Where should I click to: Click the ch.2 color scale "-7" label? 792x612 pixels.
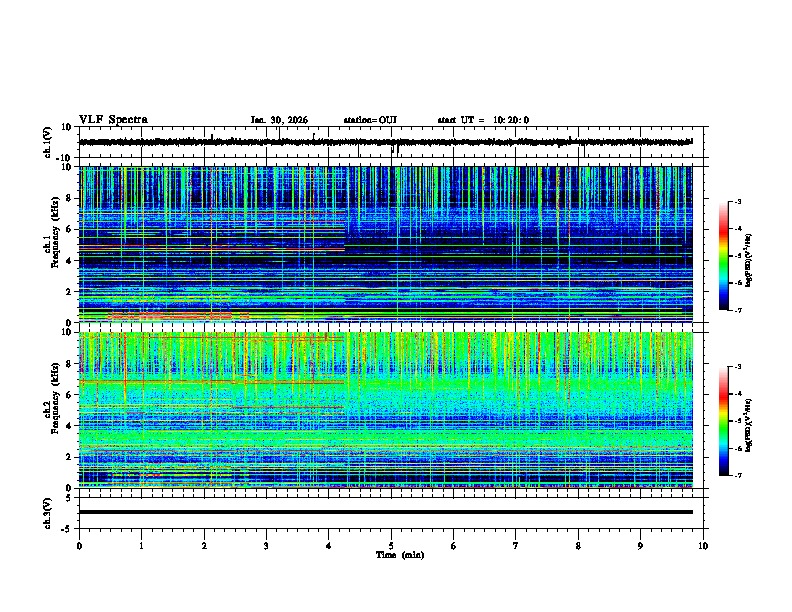click(737, 476)
